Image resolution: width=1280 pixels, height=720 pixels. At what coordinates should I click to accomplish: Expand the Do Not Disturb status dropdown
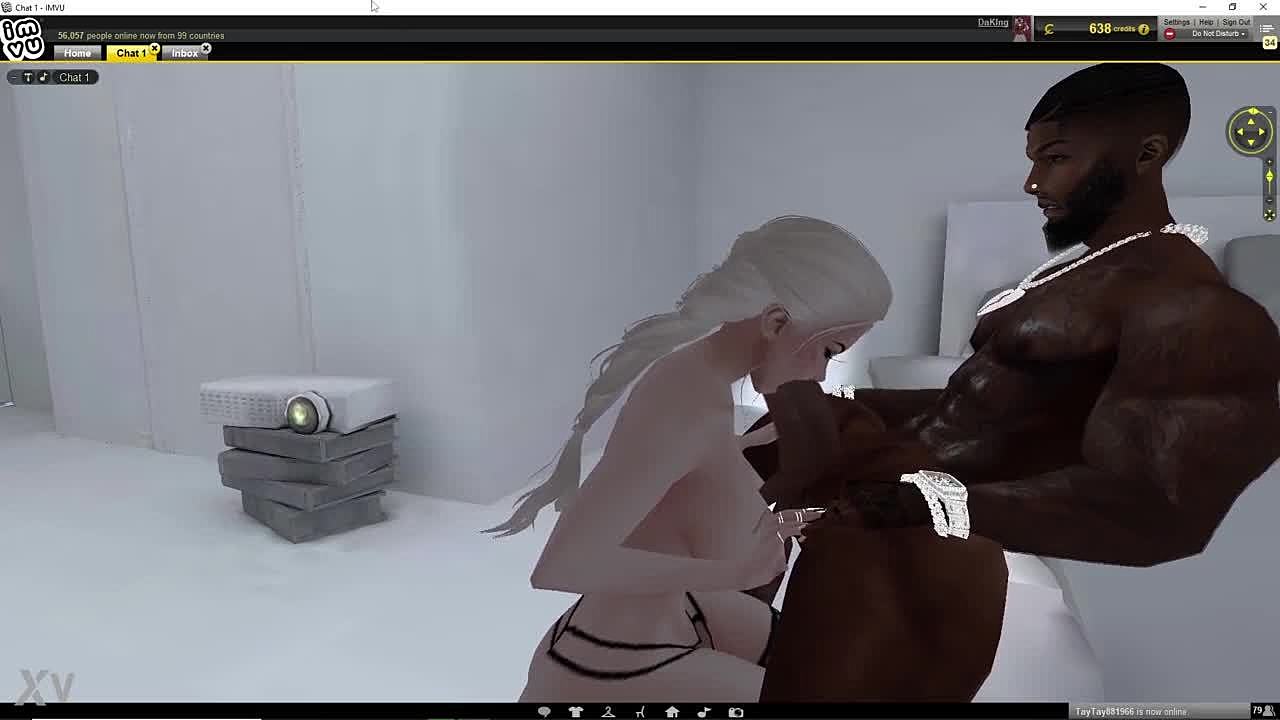pos(1243,34)
